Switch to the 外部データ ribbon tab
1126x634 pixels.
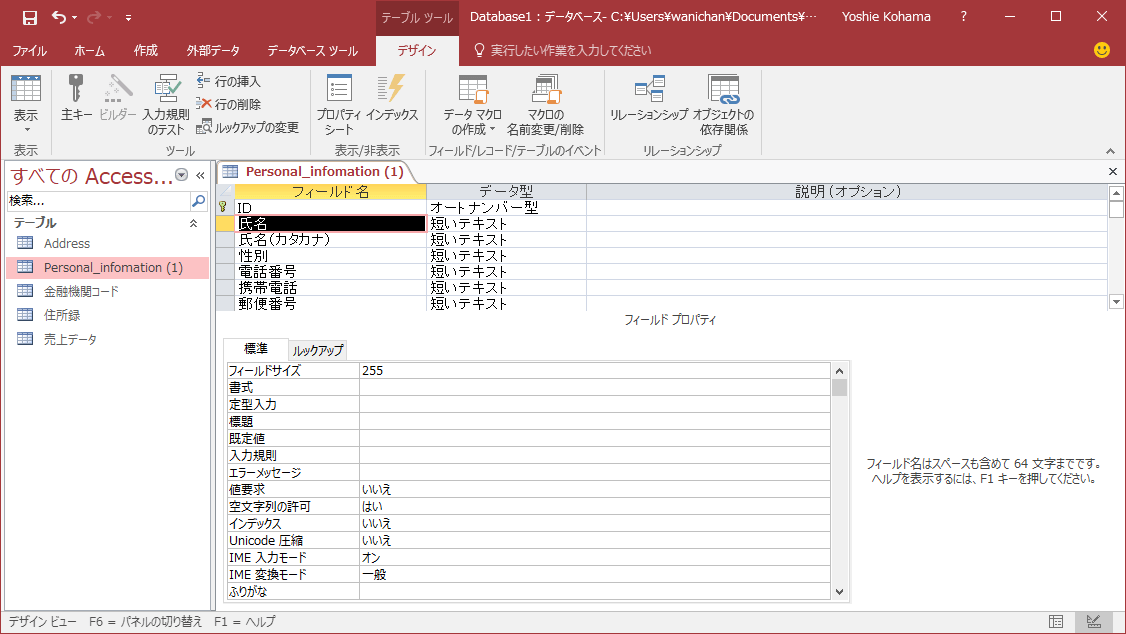tap(213, 50)
